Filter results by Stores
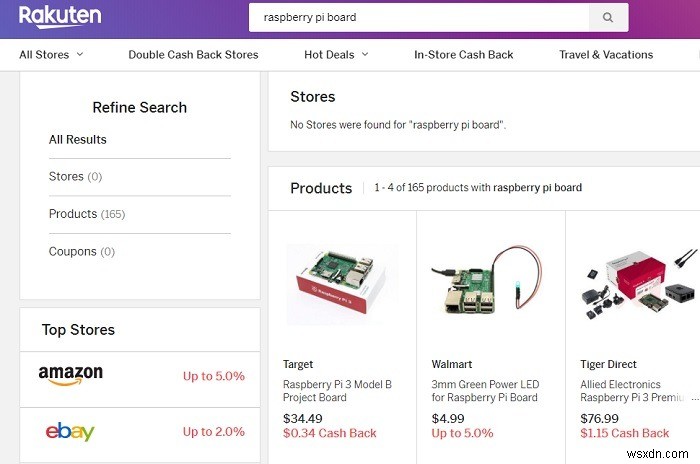700x464 pixels. [75, 176]
